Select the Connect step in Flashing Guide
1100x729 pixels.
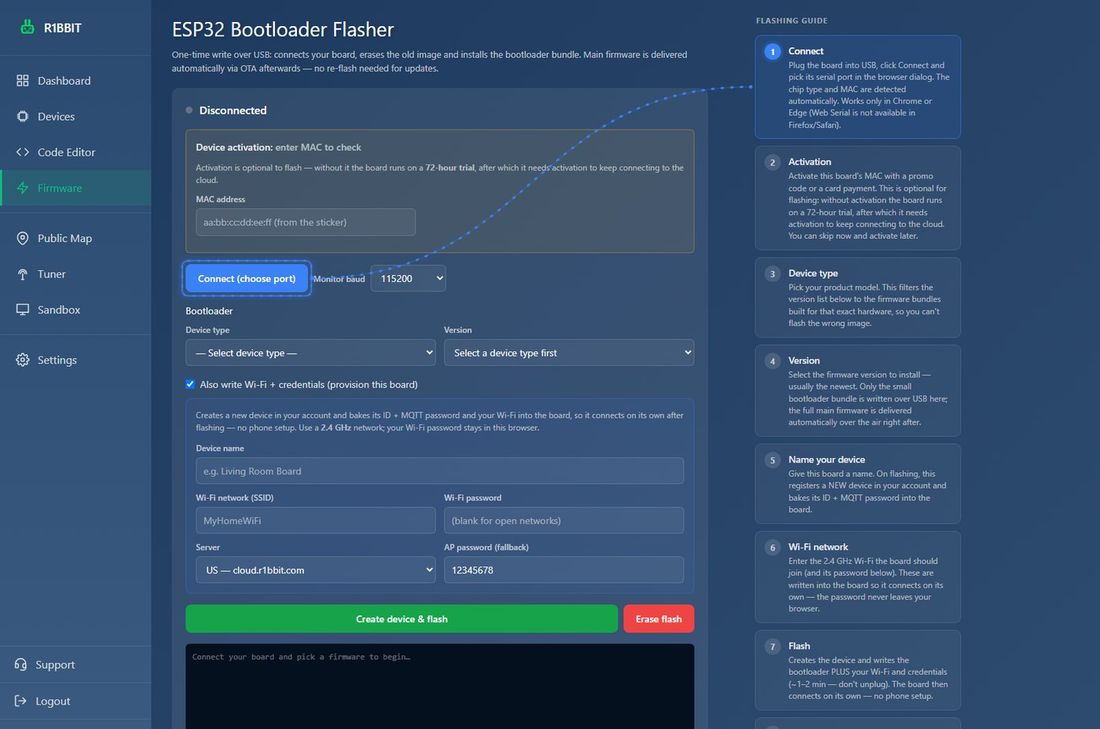(x=857, y=87)
